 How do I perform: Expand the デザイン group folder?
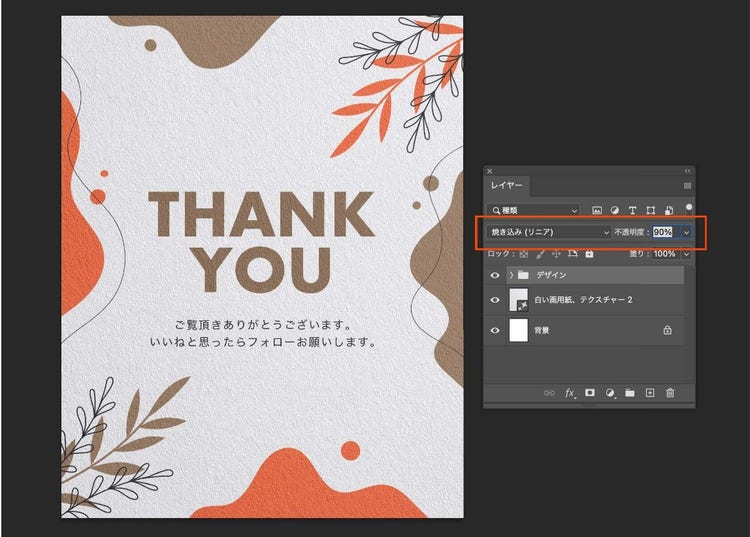(x=511, y=274)
